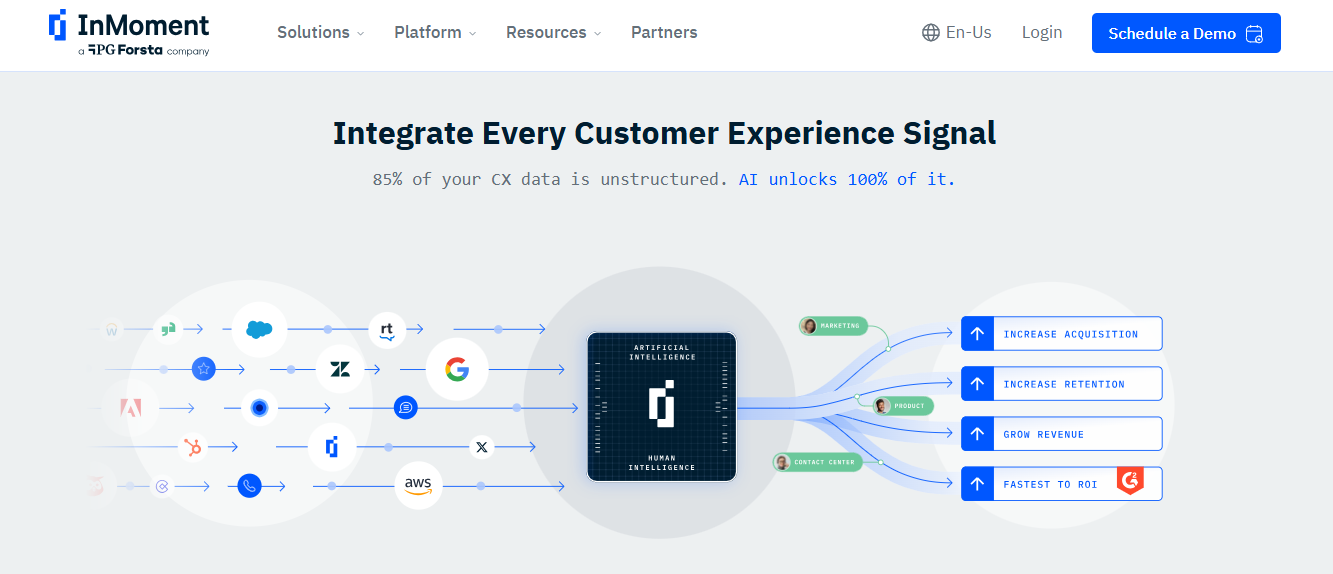1333x574 pixels.
Task: Click the Adobe icon
Action: tap(131, 408)
